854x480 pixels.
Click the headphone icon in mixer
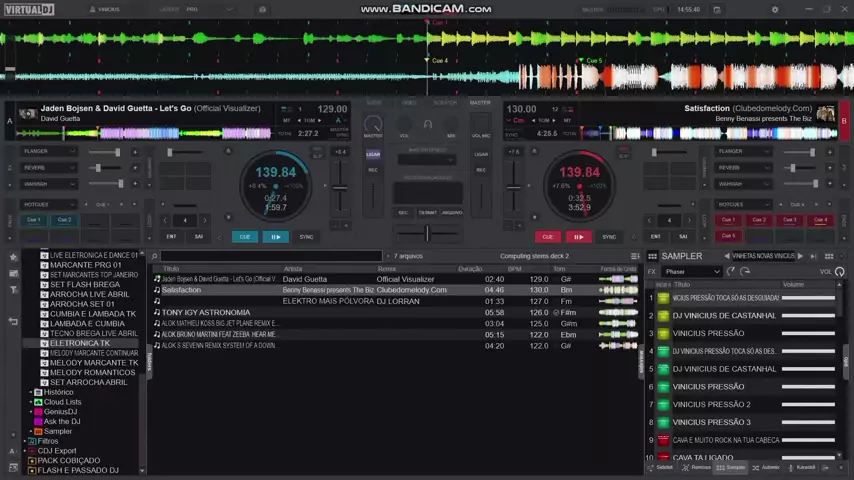pyautogui.click(x=428, y=125)
